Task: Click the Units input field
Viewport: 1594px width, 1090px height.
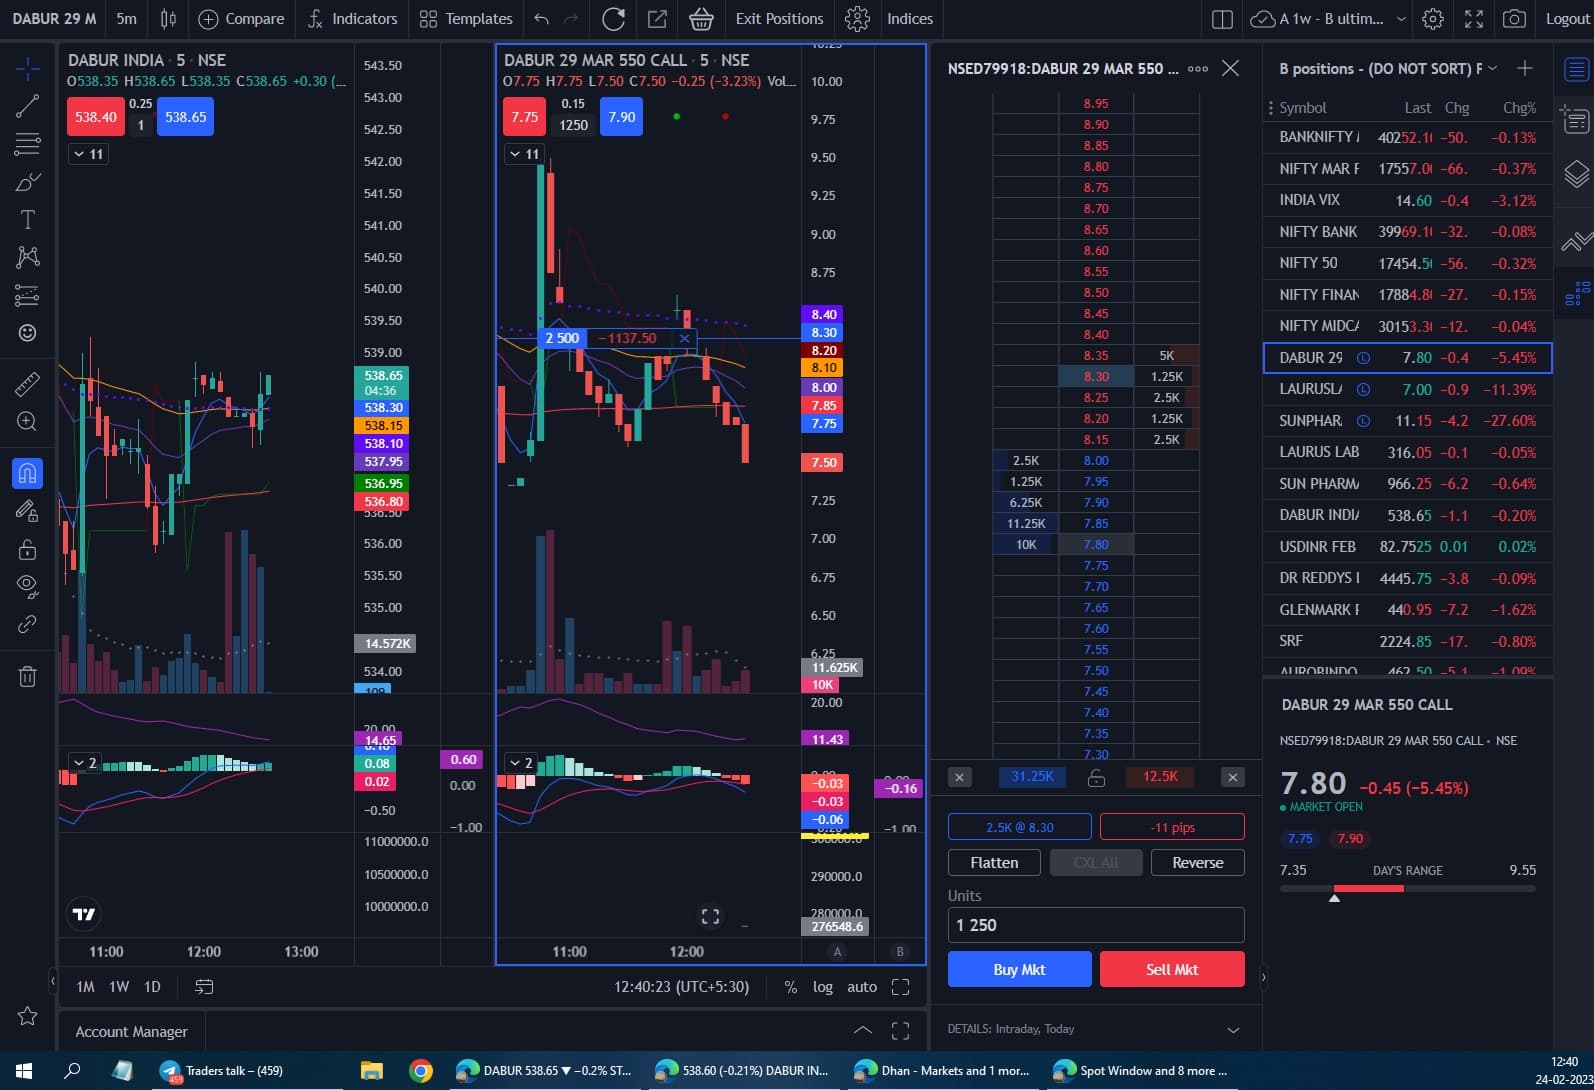Action: tap(1095, 925)
